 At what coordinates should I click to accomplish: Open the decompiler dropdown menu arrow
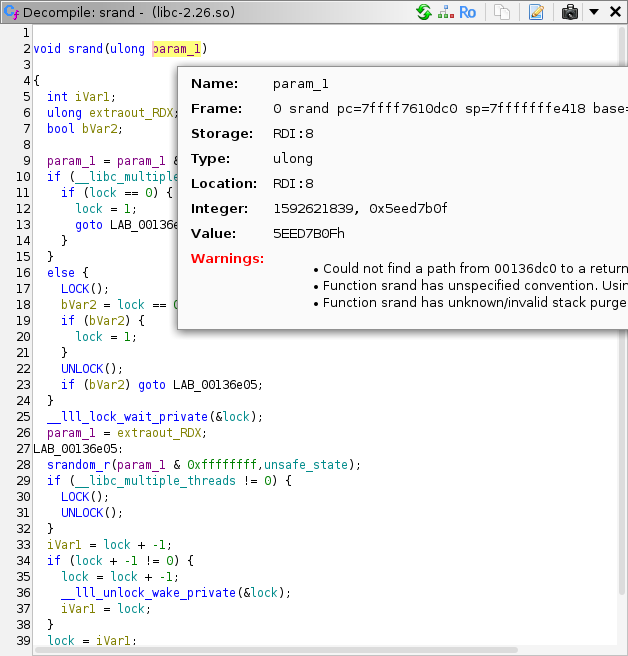(x=593, y=12)
